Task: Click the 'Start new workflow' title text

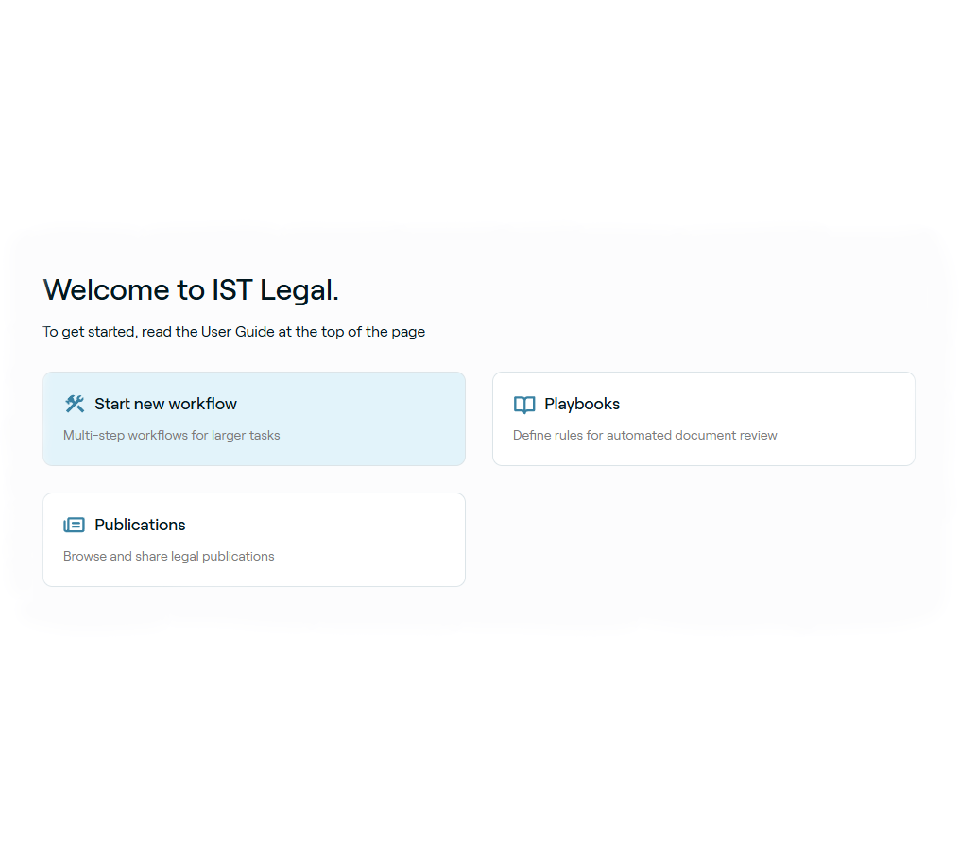Action: pos(166,404)
